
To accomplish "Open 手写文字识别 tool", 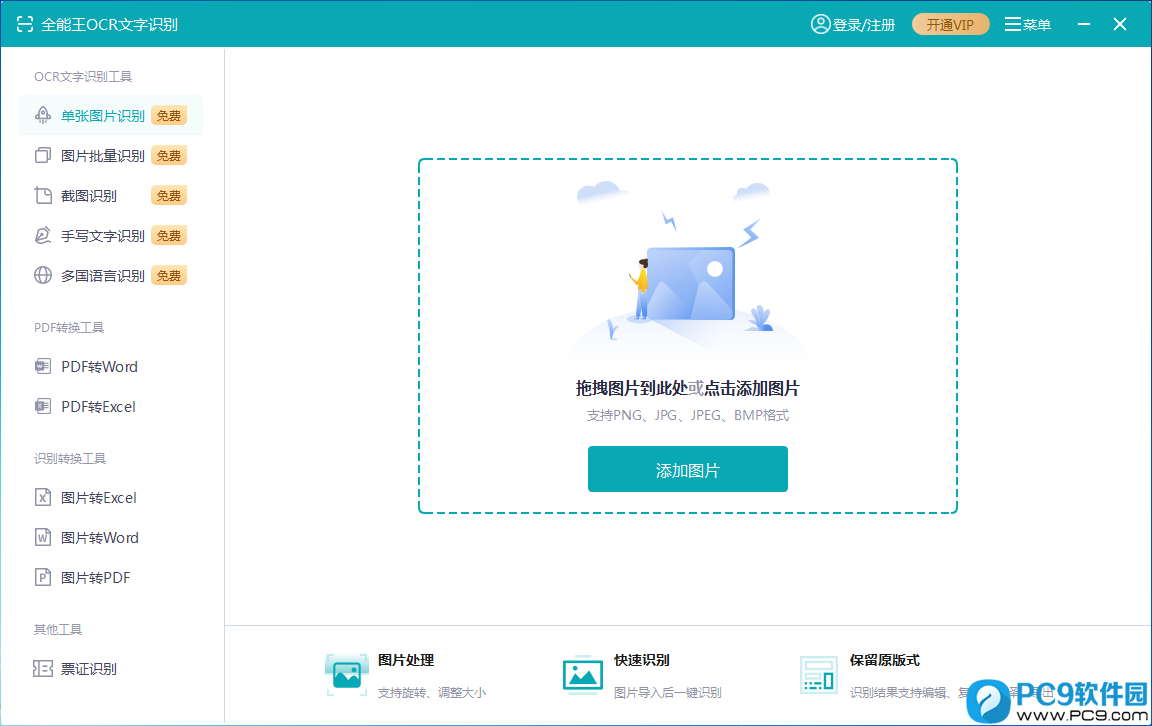I will [111, 235].
